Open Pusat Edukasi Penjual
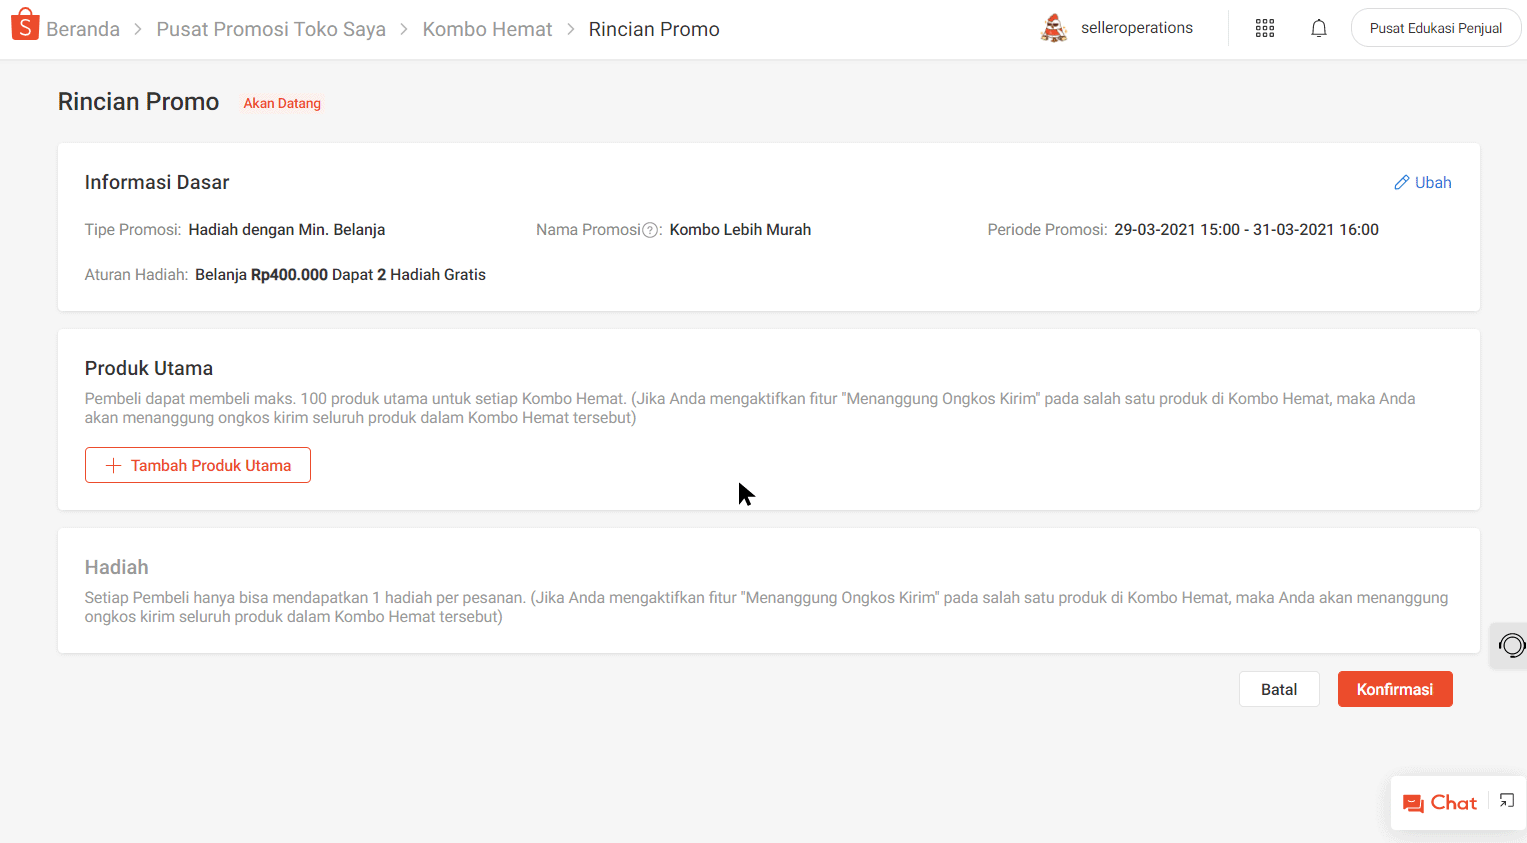The height and width of the screenshot is (843, 1527). pyautogui.click(x=1435, y=28)
